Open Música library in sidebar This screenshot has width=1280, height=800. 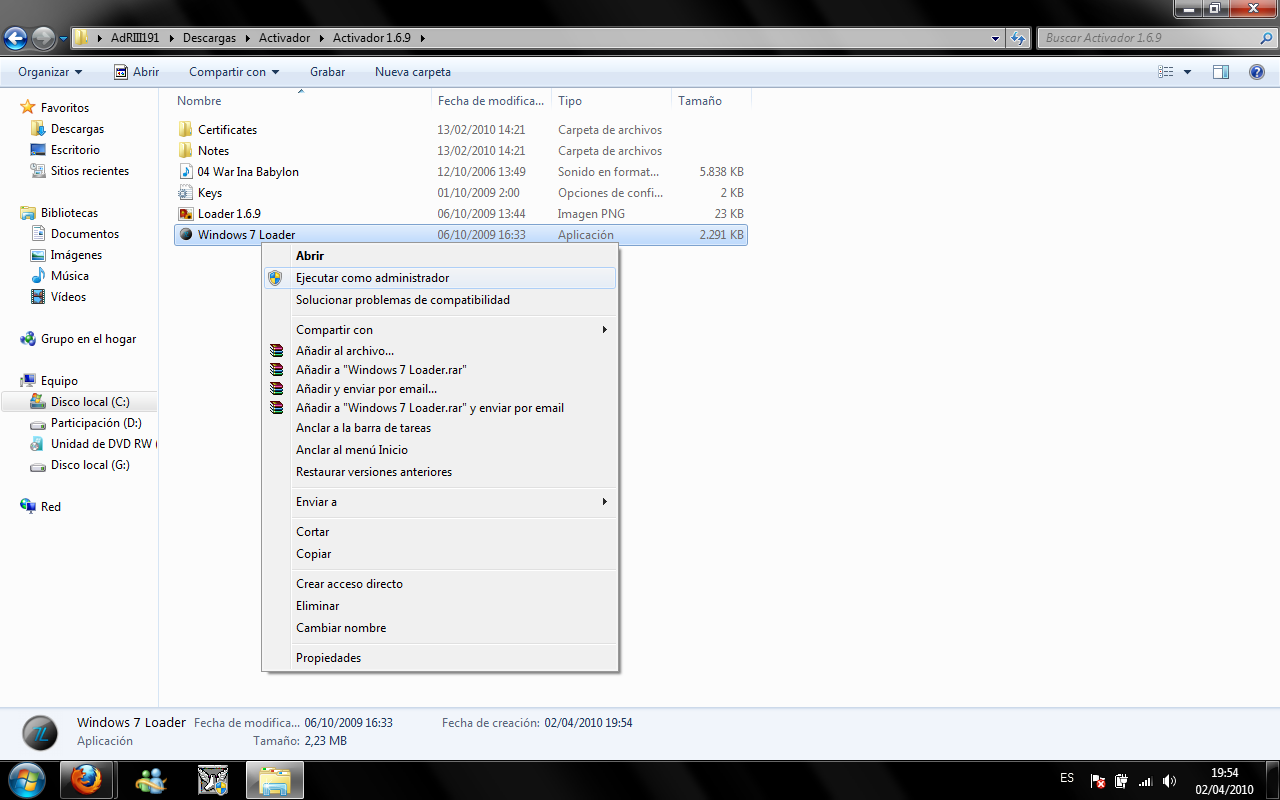(70, 276)
